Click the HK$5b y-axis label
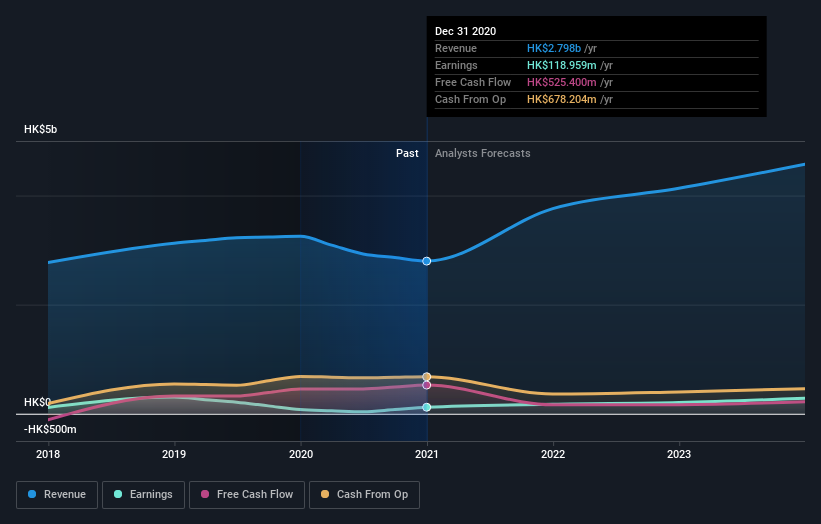Image resolution: width=821 pixels, height=524 pixels. pos(40,129)
